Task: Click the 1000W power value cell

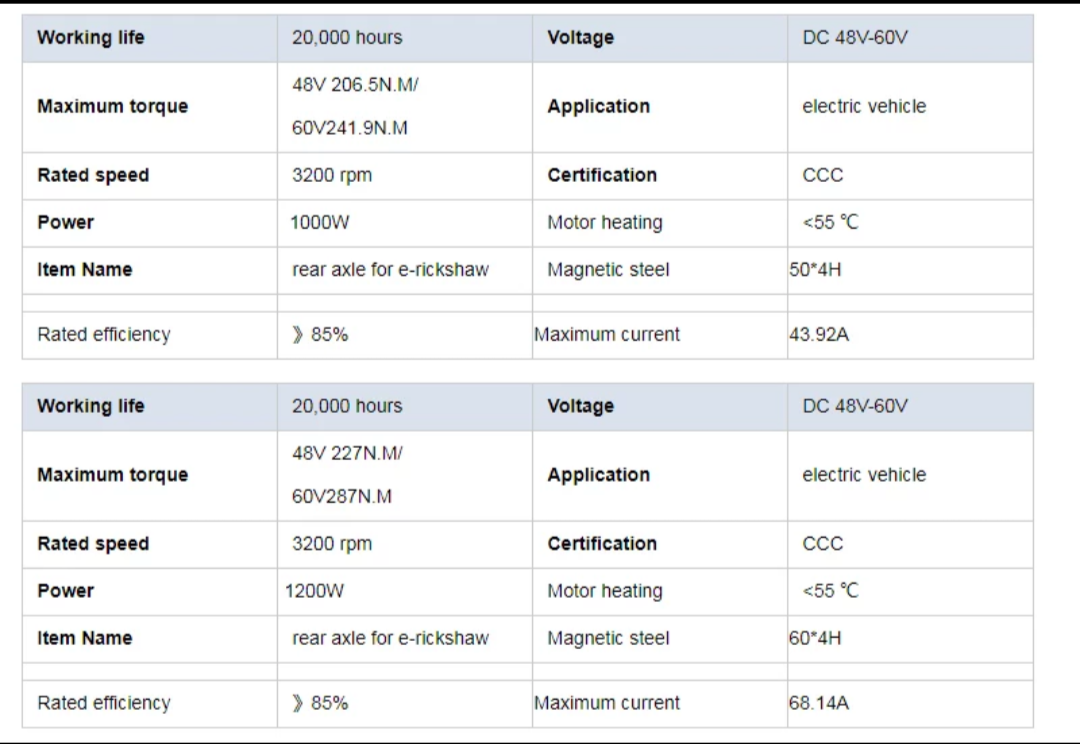Action: (x=320, y=223)
